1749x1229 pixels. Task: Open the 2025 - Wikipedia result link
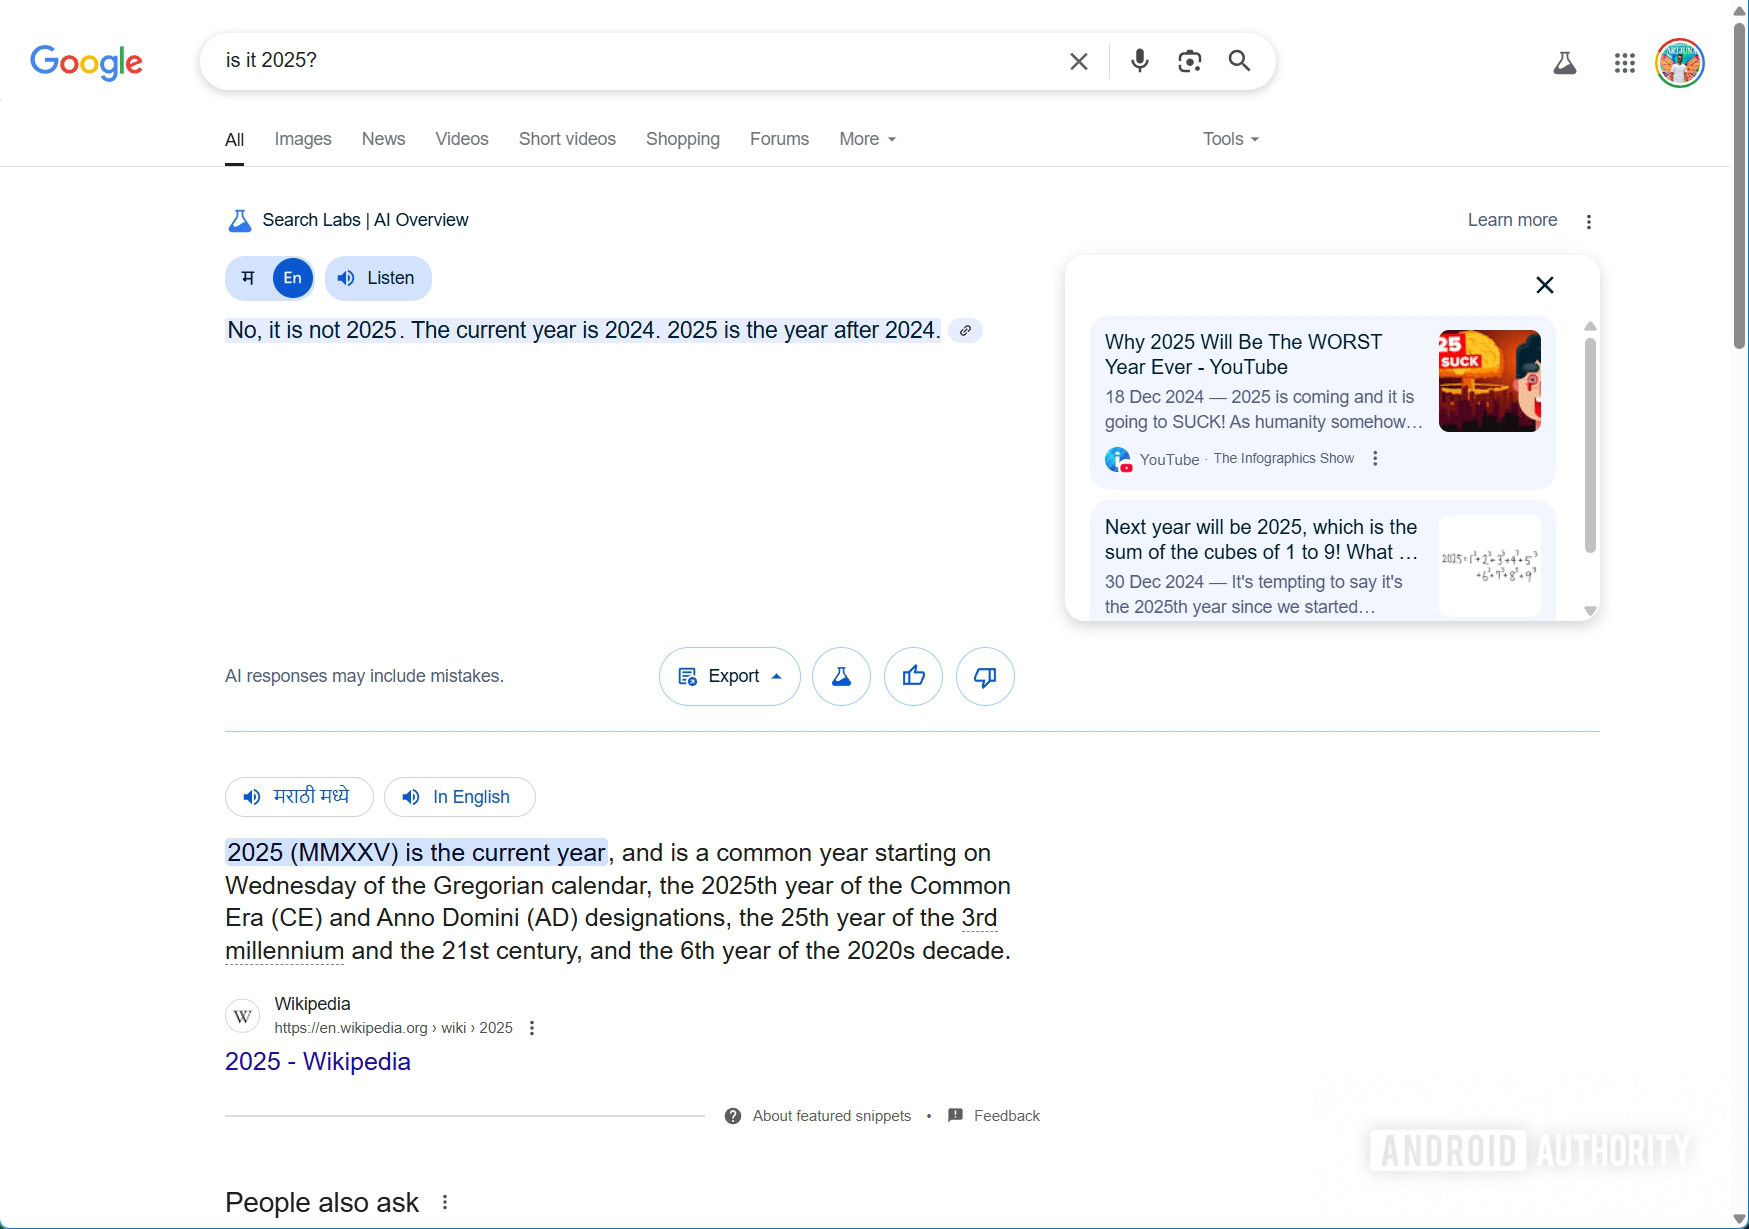point(317,1061)
